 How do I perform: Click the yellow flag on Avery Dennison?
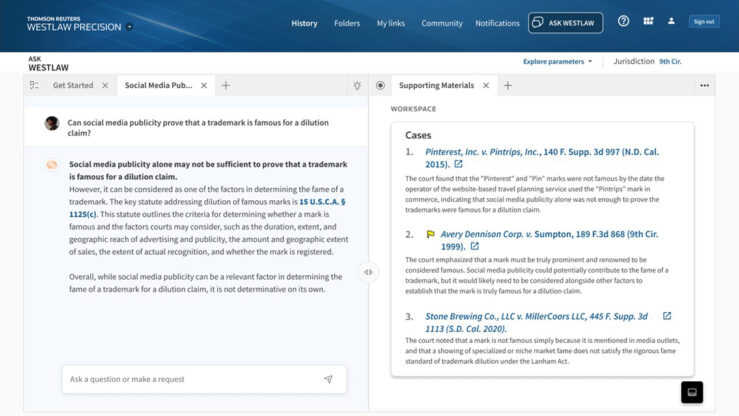[430, 234]
